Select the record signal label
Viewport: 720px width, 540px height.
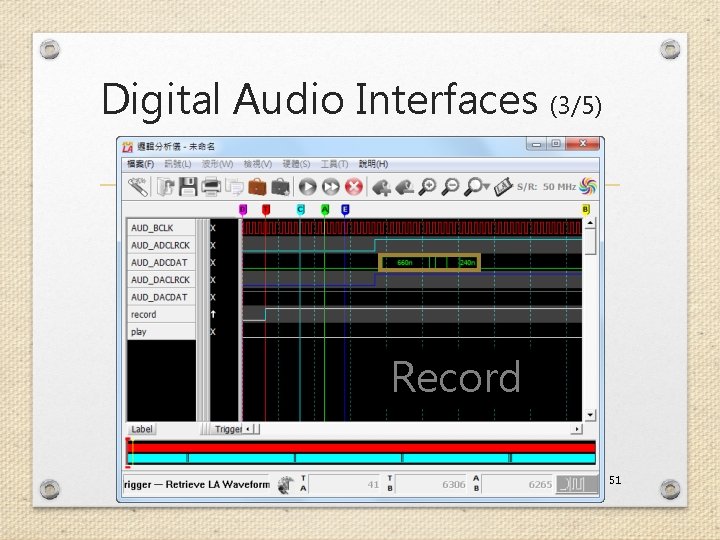(162, 315)
